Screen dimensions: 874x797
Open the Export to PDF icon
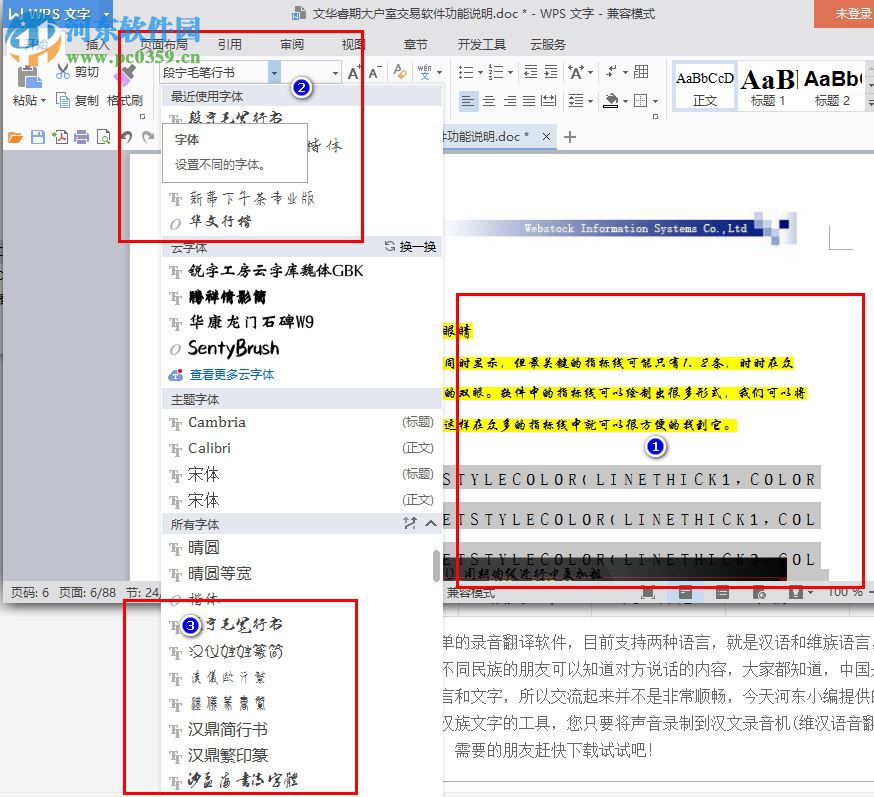(x=60, y=137)
